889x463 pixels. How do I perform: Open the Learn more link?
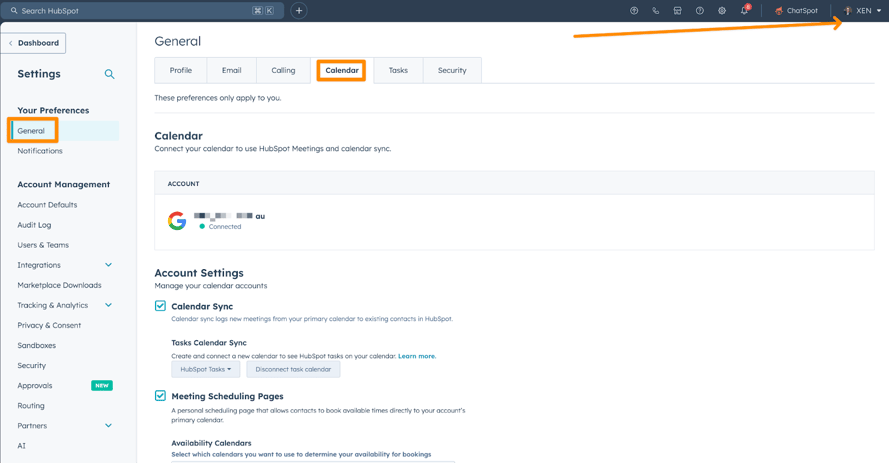click(x=417, y=356)
